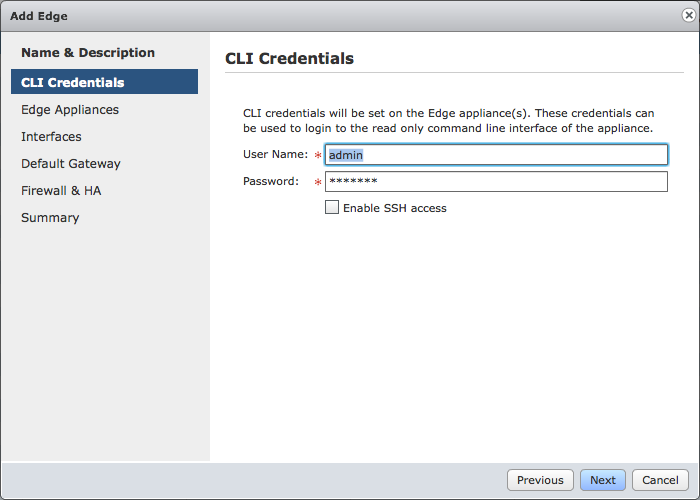Cancel the Add Edge wizard
Image resolution: width=700 pixels, height=500 pixels.
(660, 480)
